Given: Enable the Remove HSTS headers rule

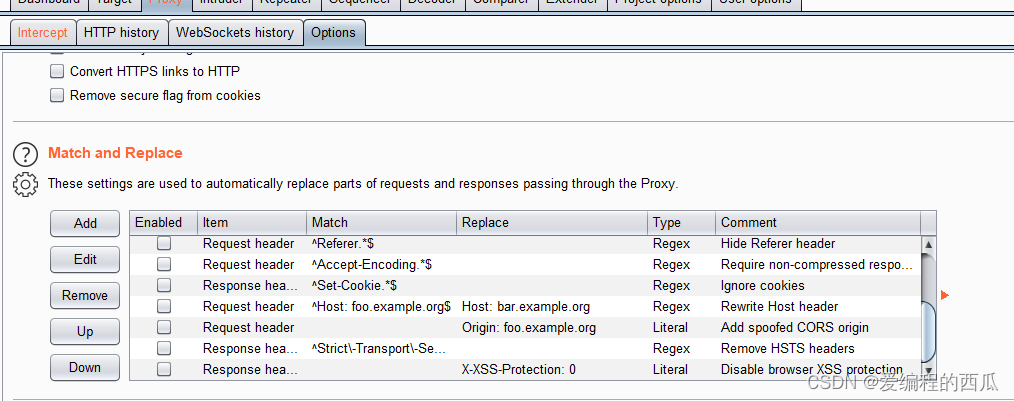Looking at the screenshot, I should click(x=164, y=349).
